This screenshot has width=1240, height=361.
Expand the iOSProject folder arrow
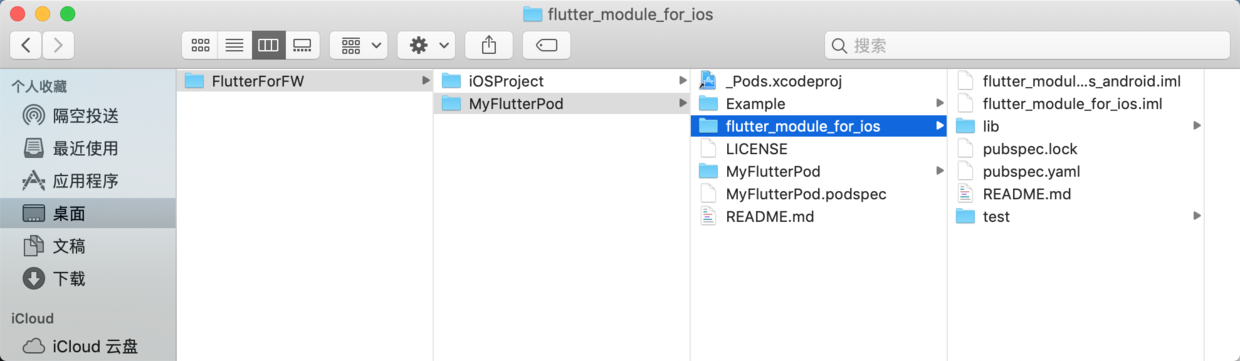coord(682,81)
